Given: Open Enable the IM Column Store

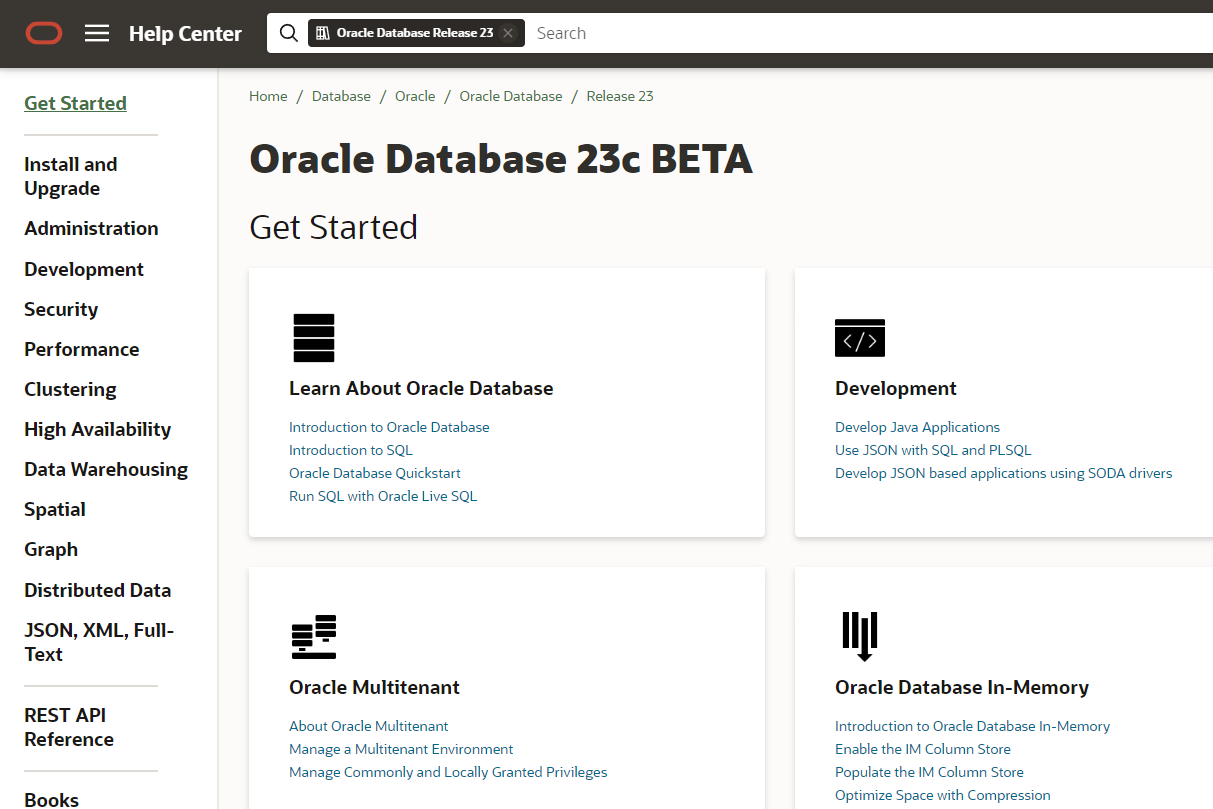Looking at the screenshot, I should point(922,748).
